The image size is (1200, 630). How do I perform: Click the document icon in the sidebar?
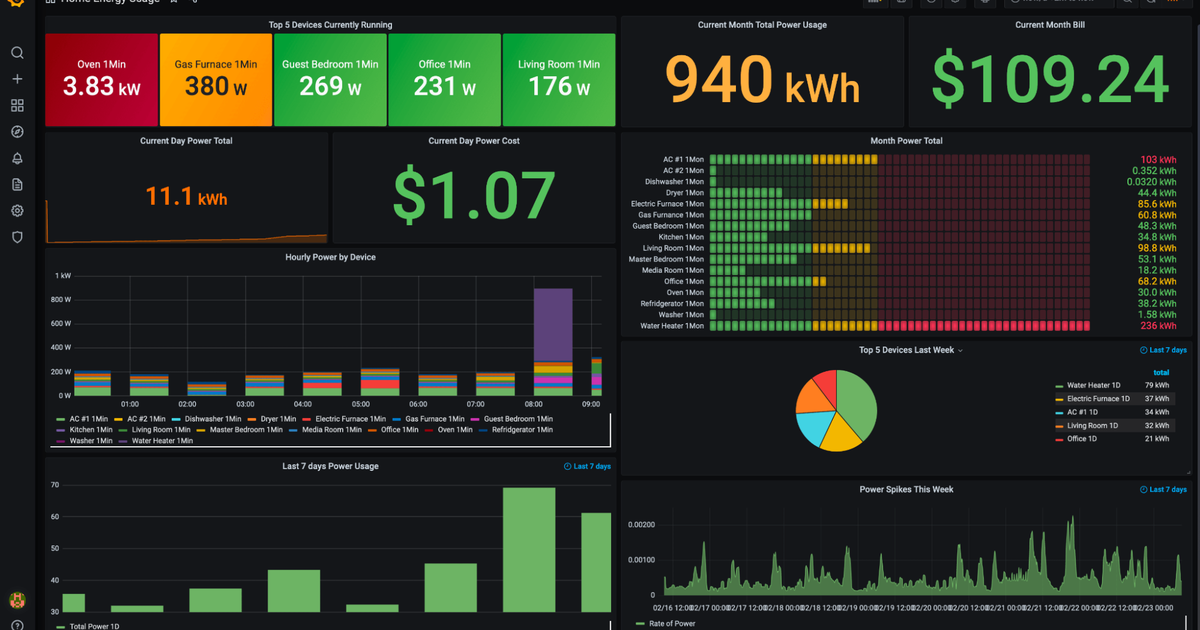(x=17, y=185)
